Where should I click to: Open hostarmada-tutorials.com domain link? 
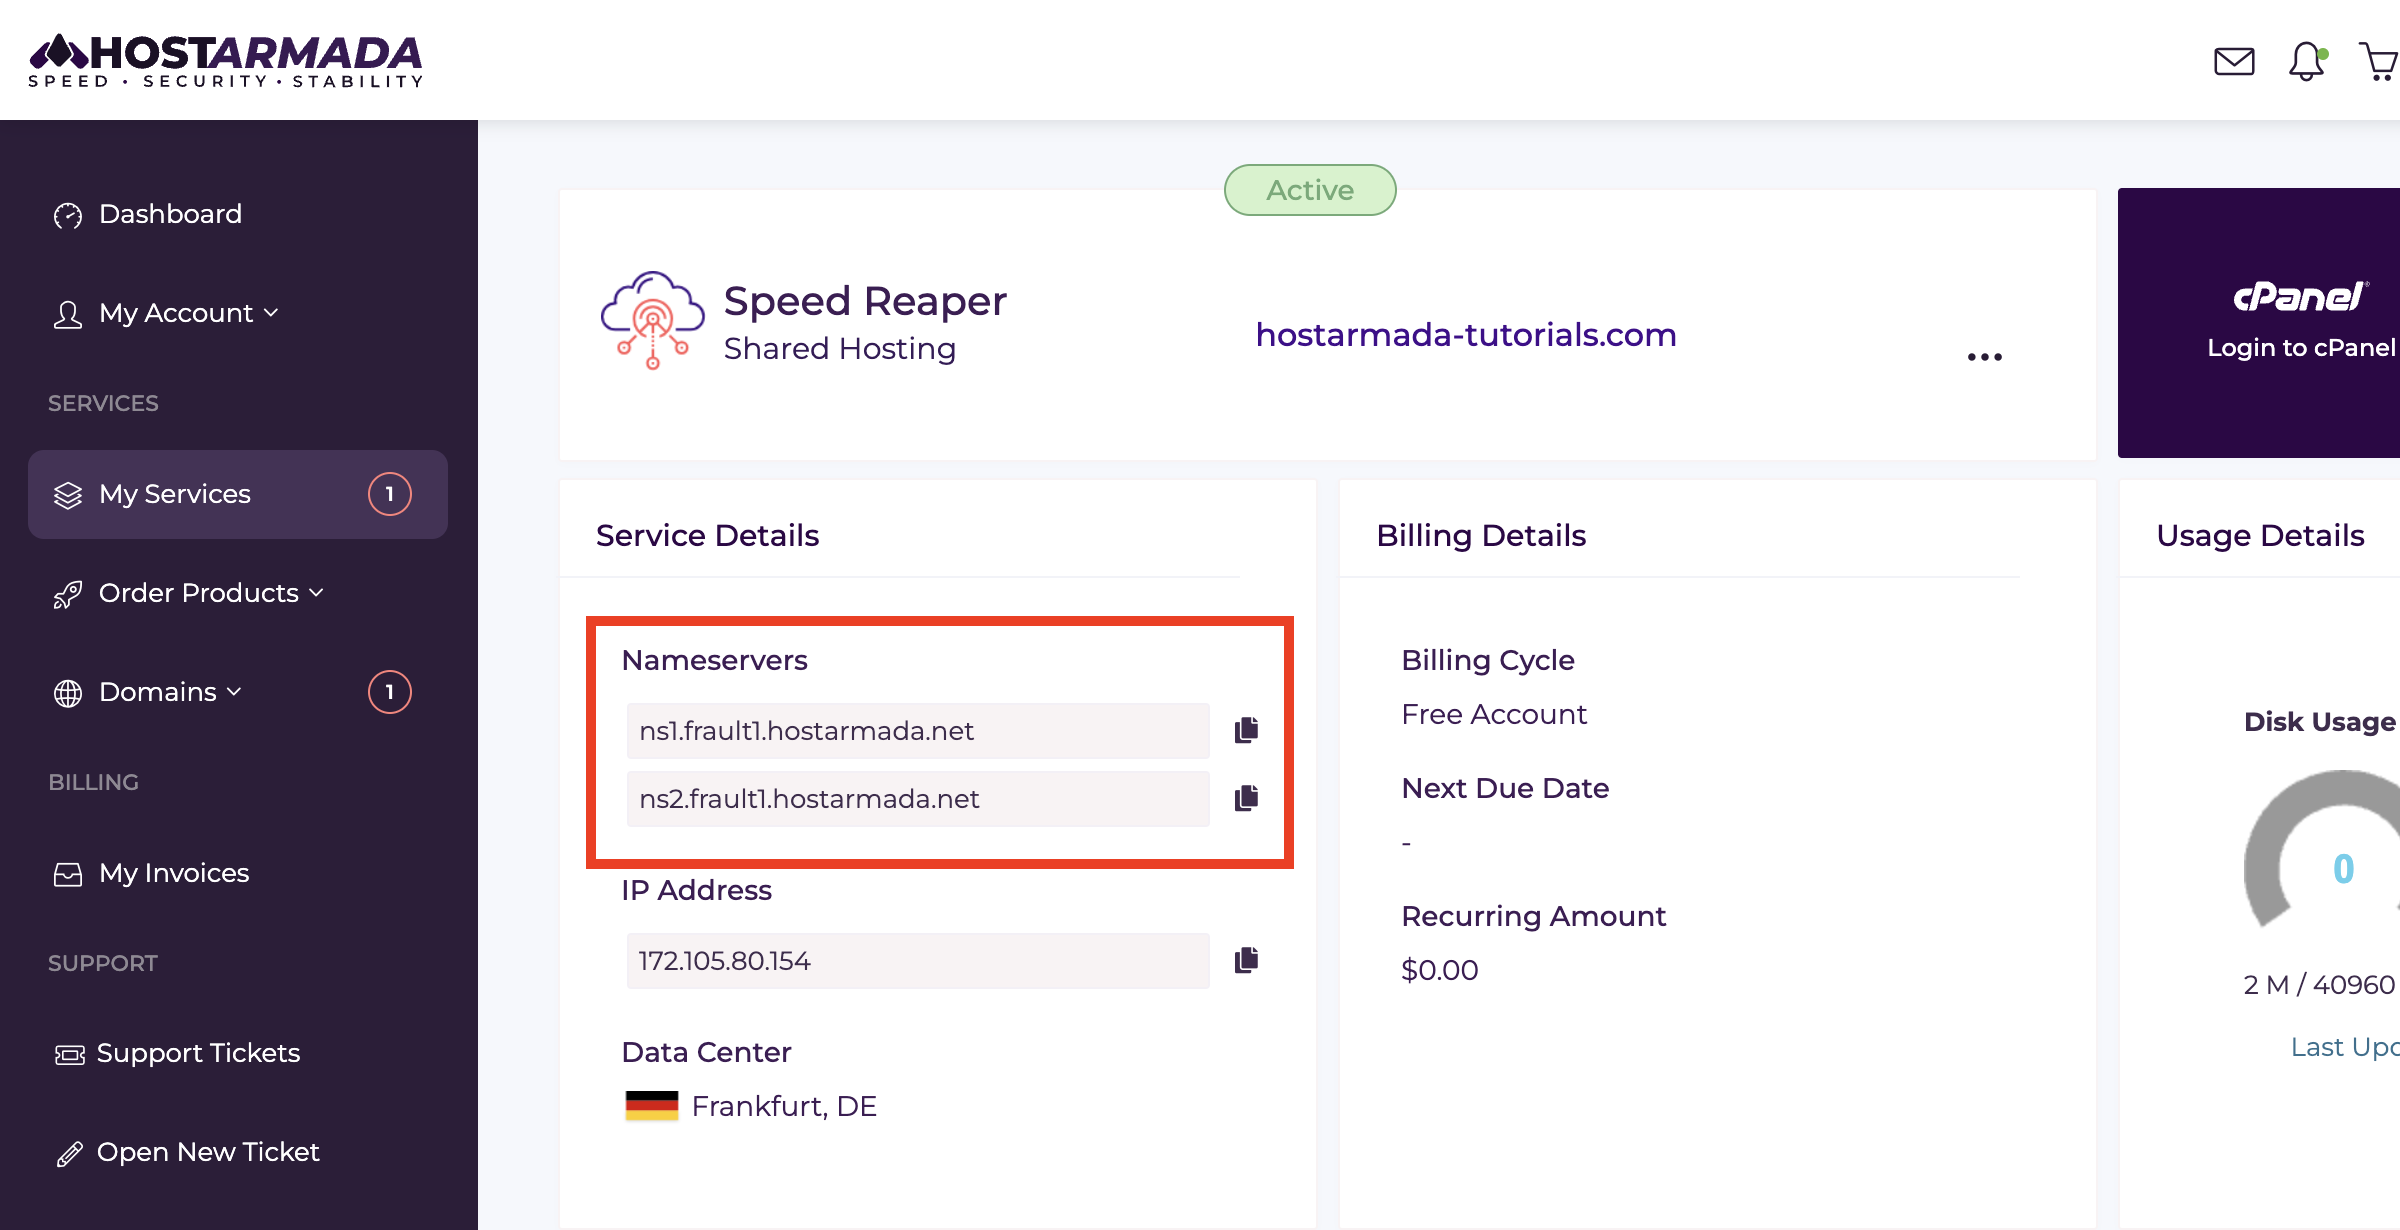tap(1466, 334)
